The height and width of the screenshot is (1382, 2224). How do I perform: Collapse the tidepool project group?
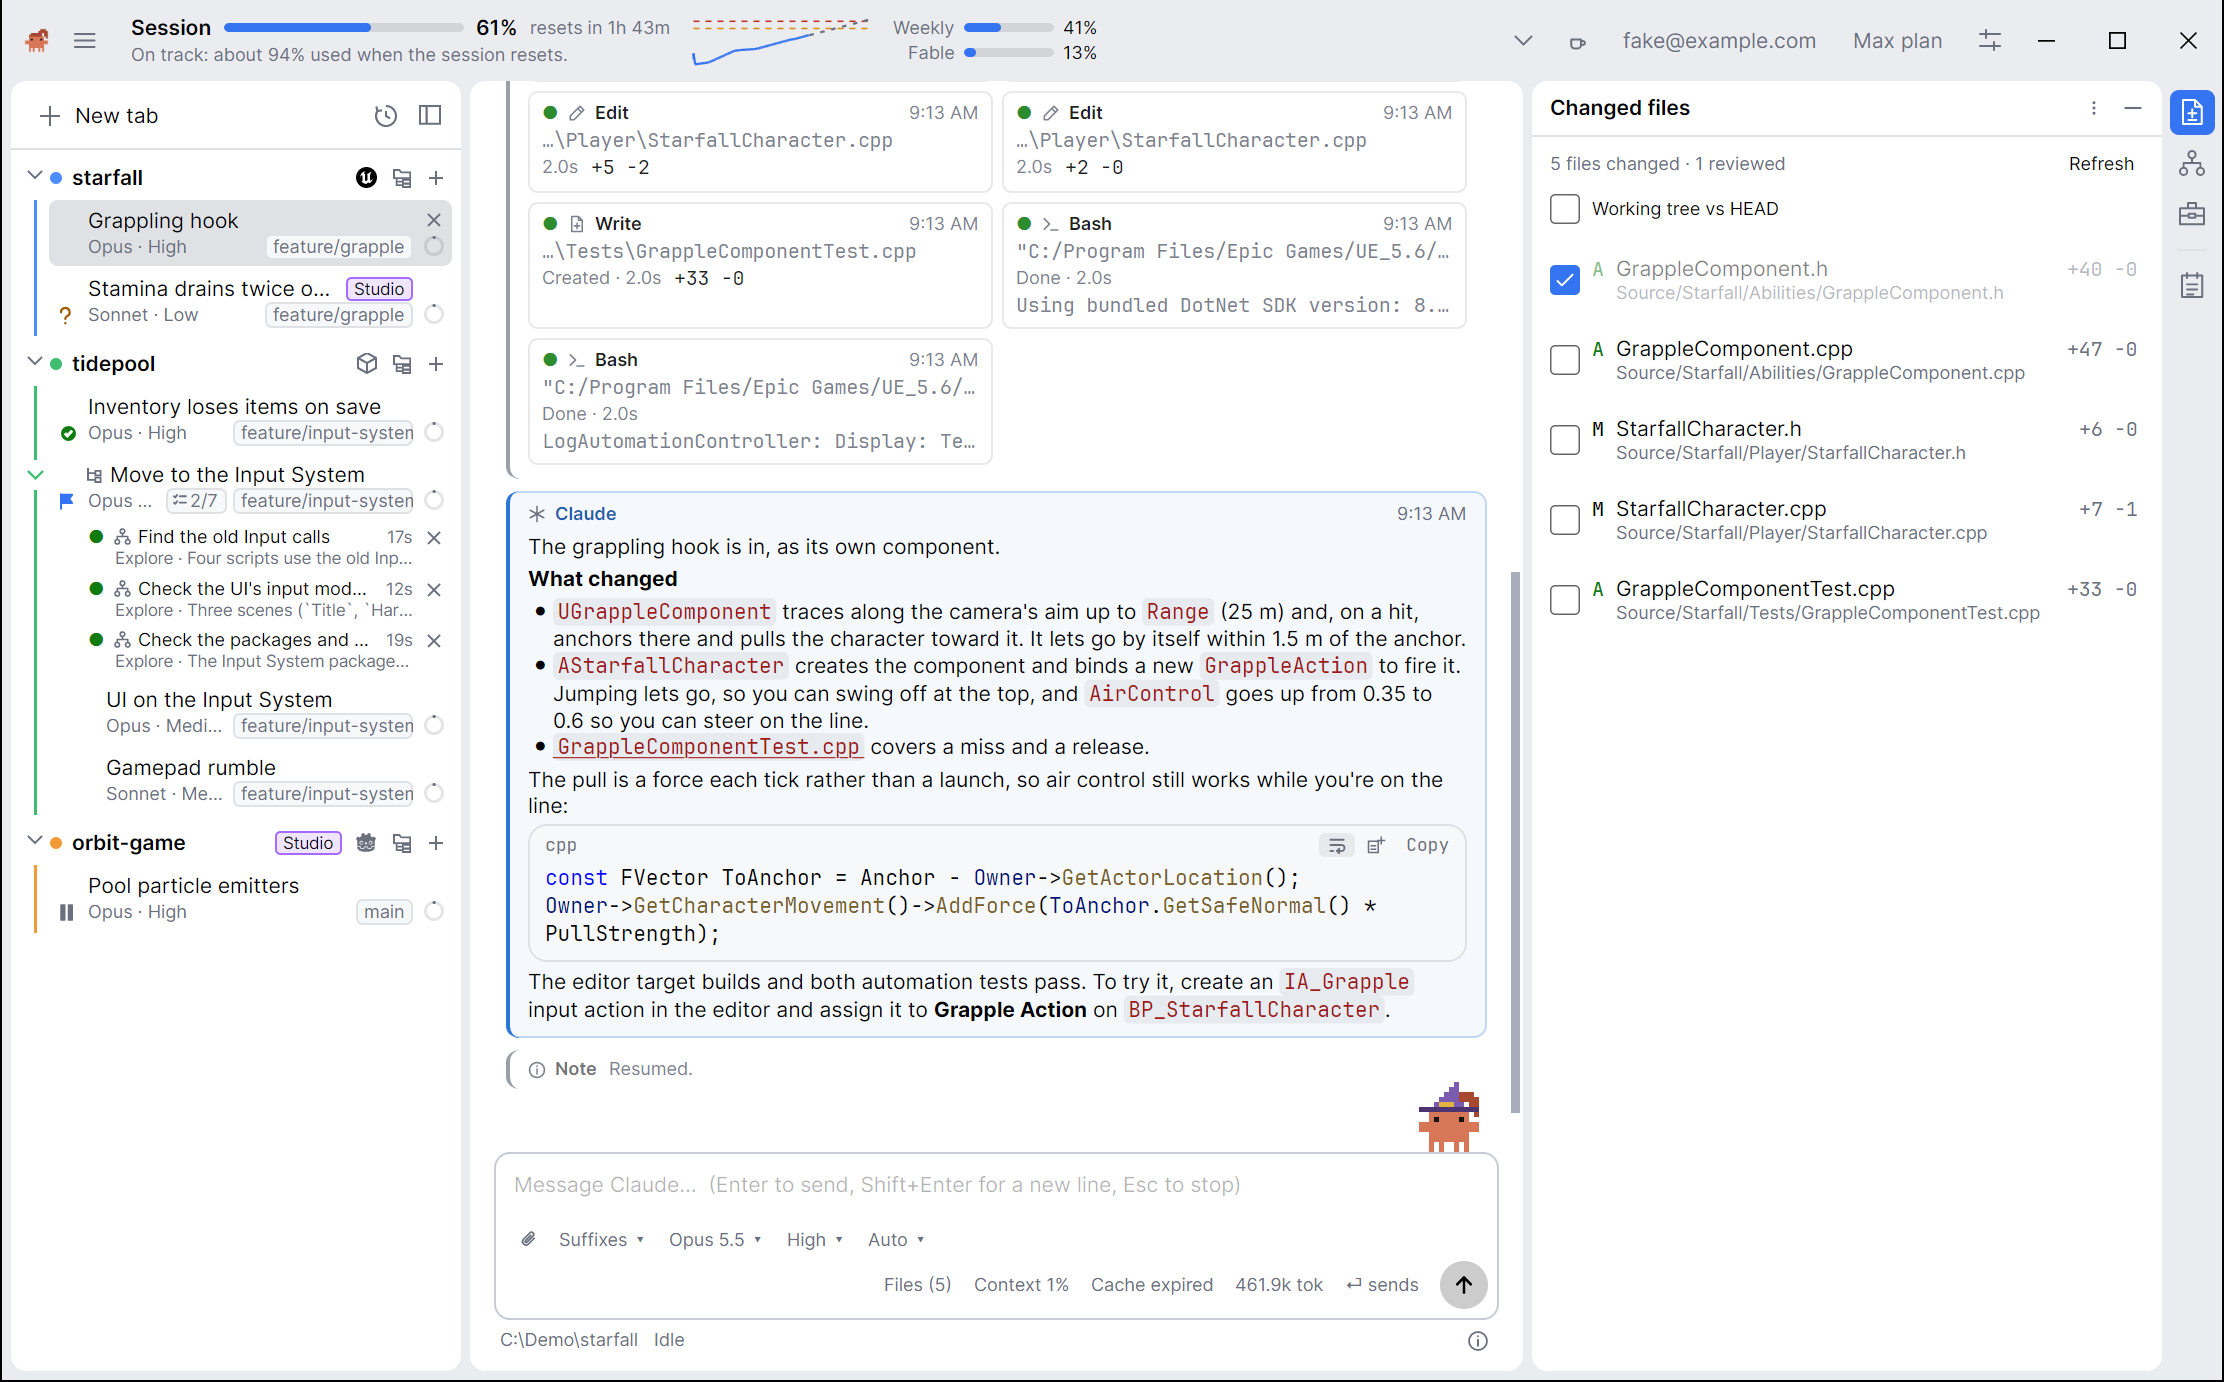[34, 363]
